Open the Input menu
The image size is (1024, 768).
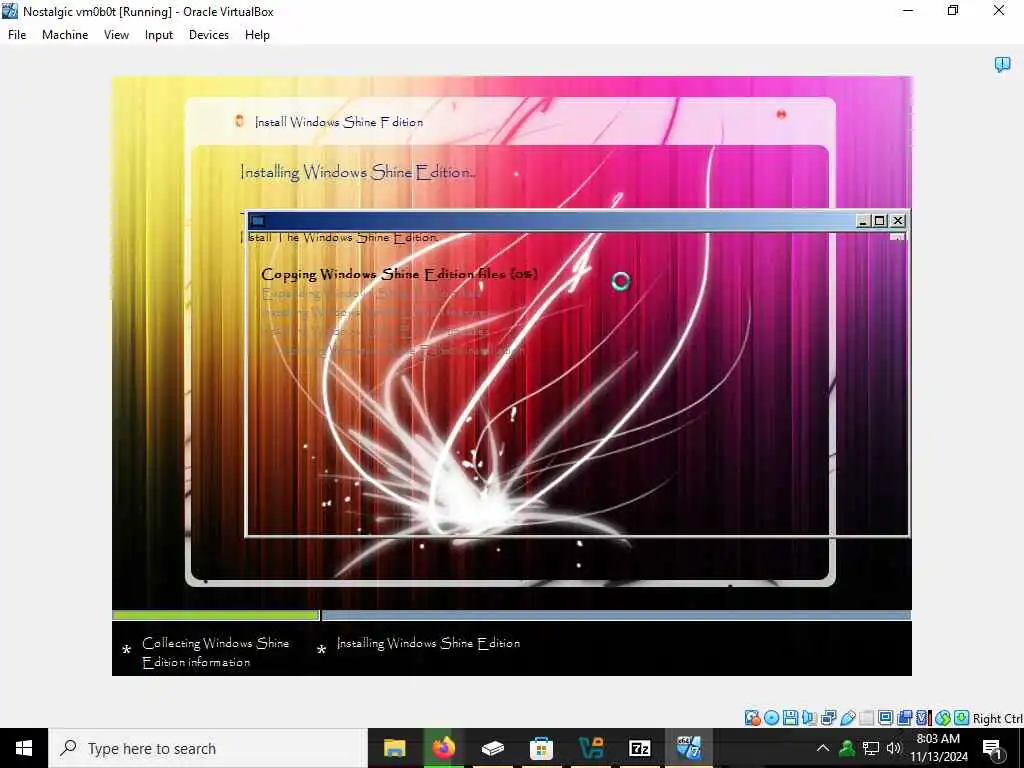point(159,35)
